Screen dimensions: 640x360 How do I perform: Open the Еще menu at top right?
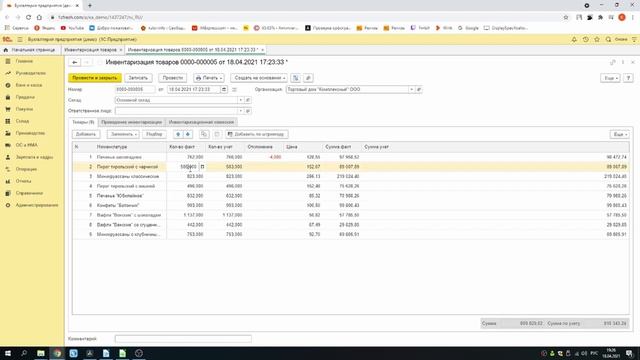coord(610,78)
